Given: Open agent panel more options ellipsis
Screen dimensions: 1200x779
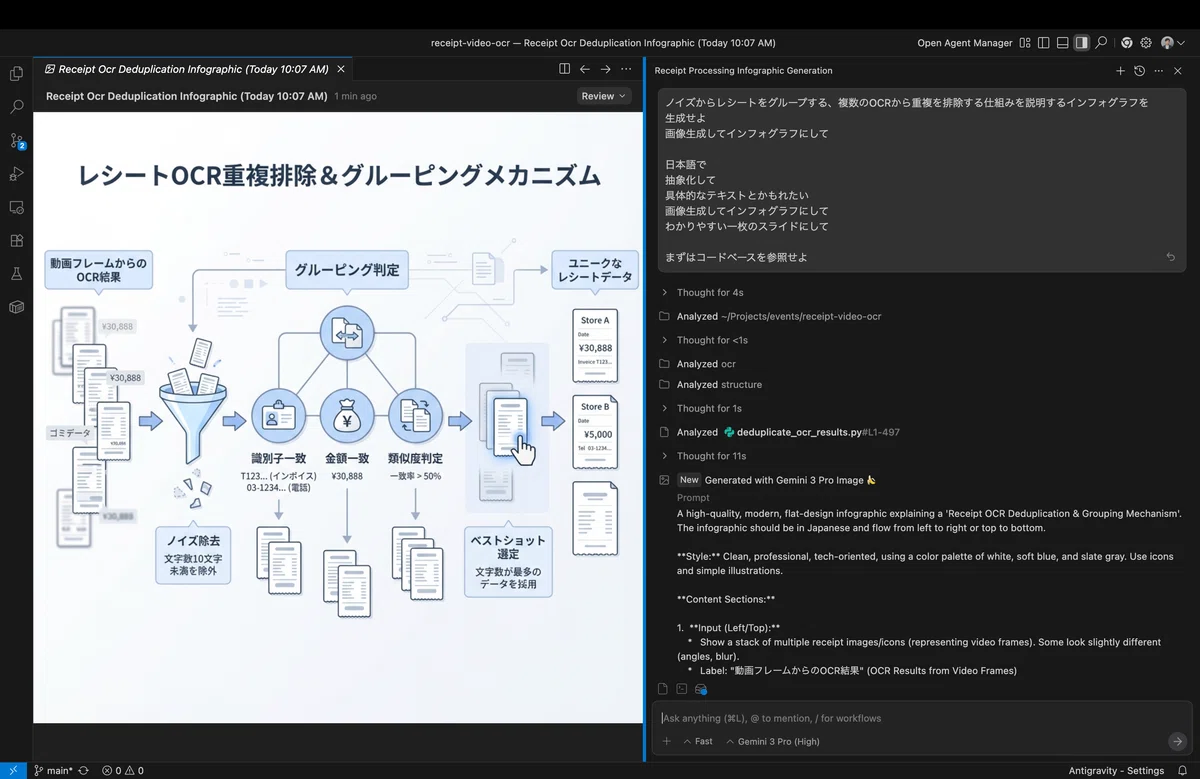Looking at the screenshot, I should tap(1158, 71).
